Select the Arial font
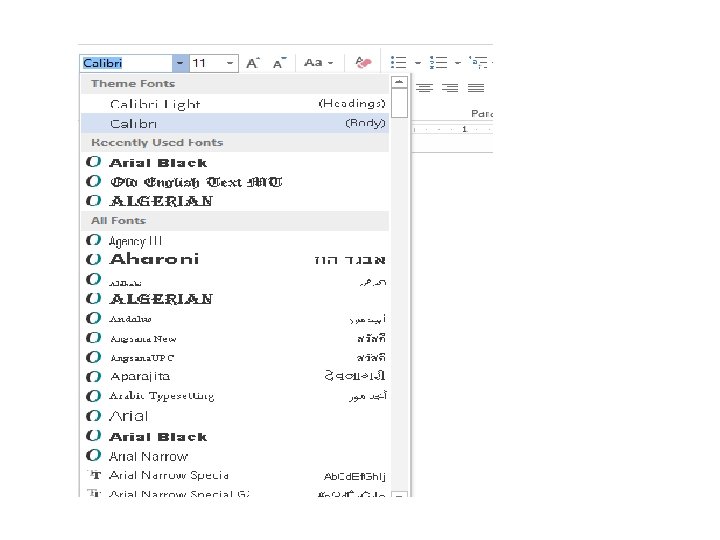The image size is (720, 540). coord(235,416)
